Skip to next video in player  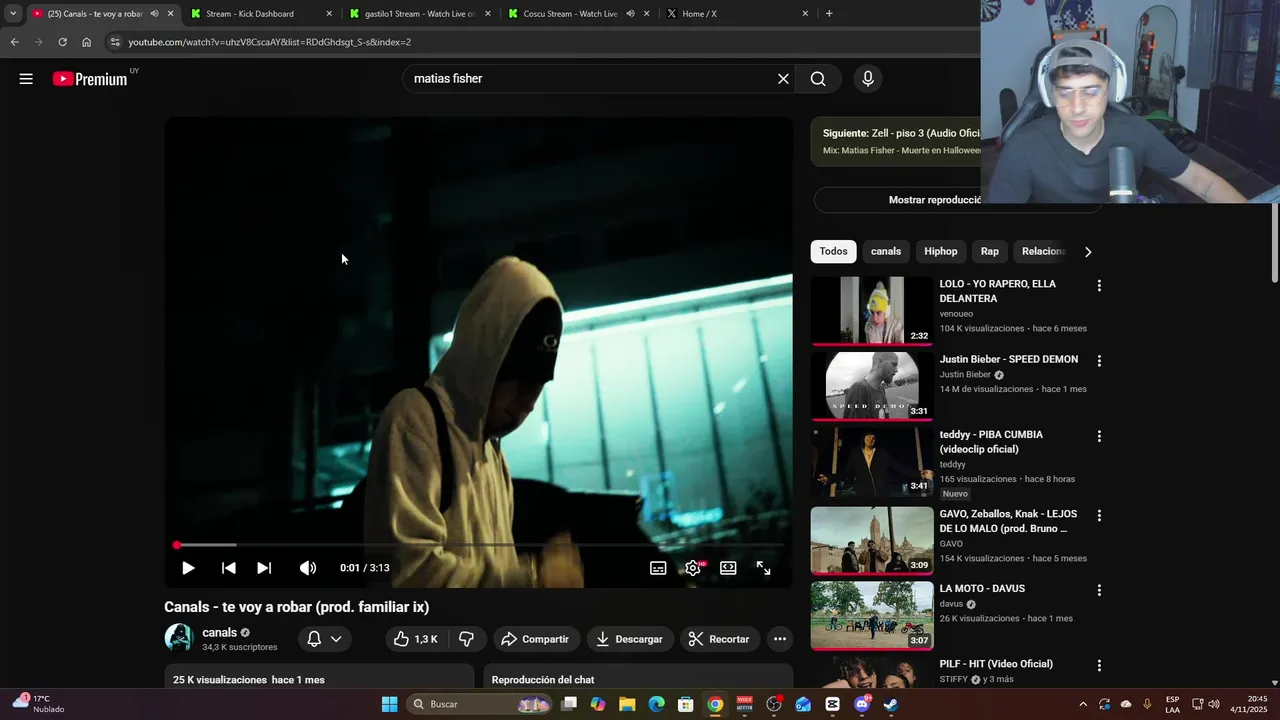click(x=264, y=568)
